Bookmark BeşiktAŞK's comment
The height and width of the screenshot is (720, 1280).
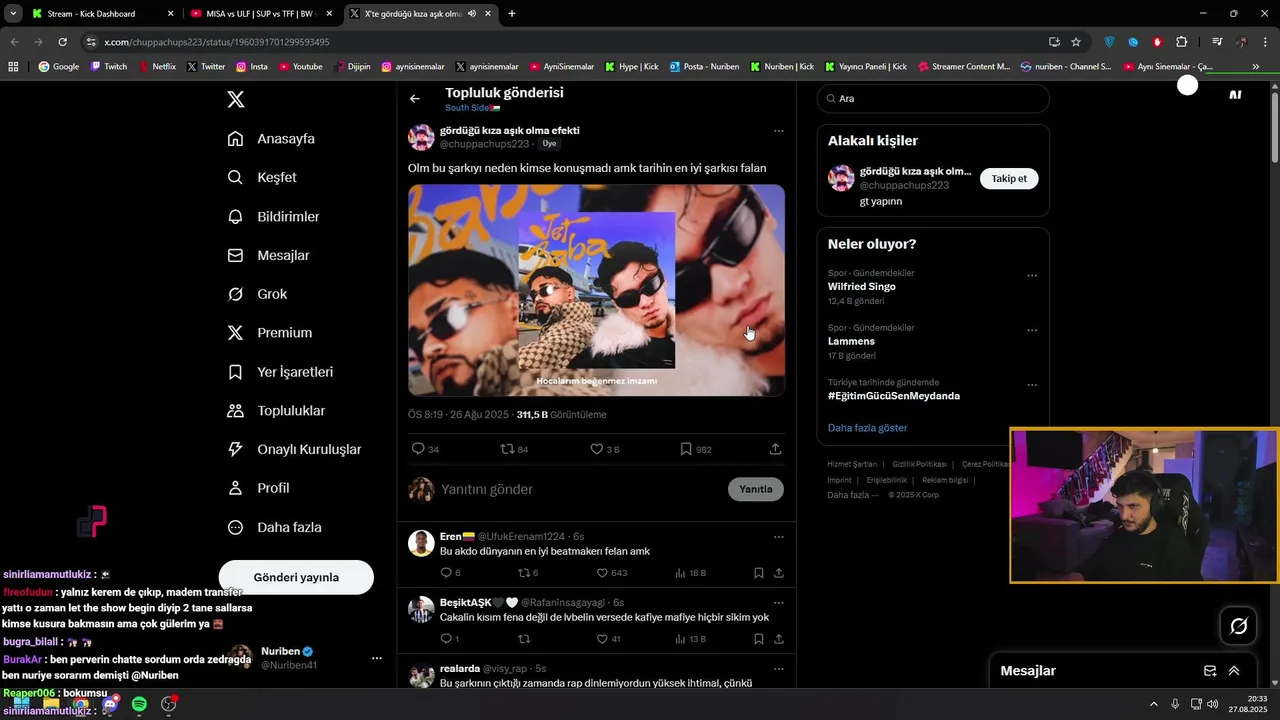758,639
